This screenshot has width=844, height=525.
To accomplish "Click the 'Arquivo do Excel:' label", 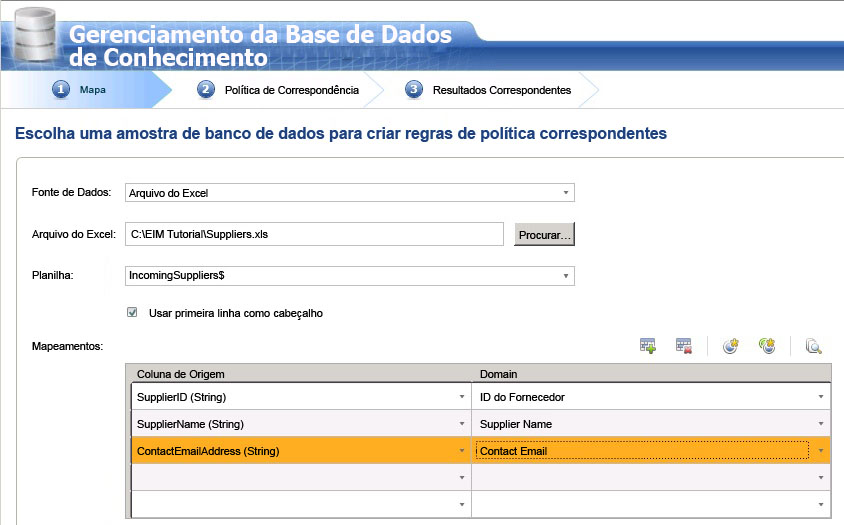I will [x=74, y=234].
